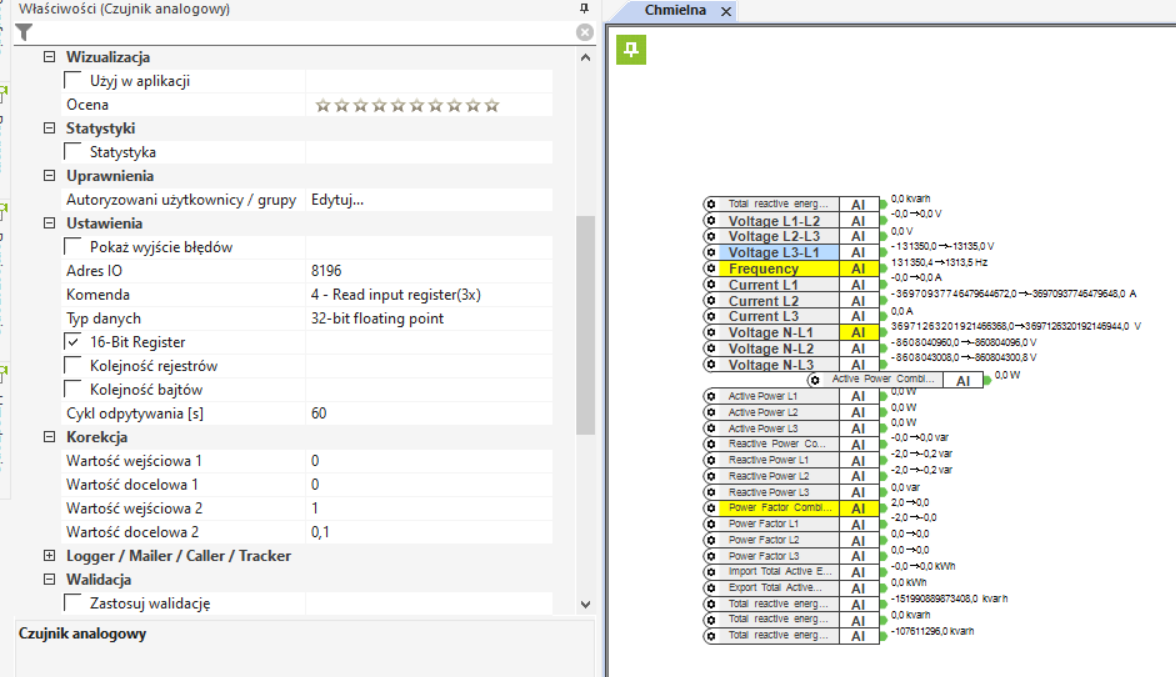Click the Wartość wejściowa 1 value field
The height and width of the screenshot is (677, 1176).
click(x=429, y=460)
